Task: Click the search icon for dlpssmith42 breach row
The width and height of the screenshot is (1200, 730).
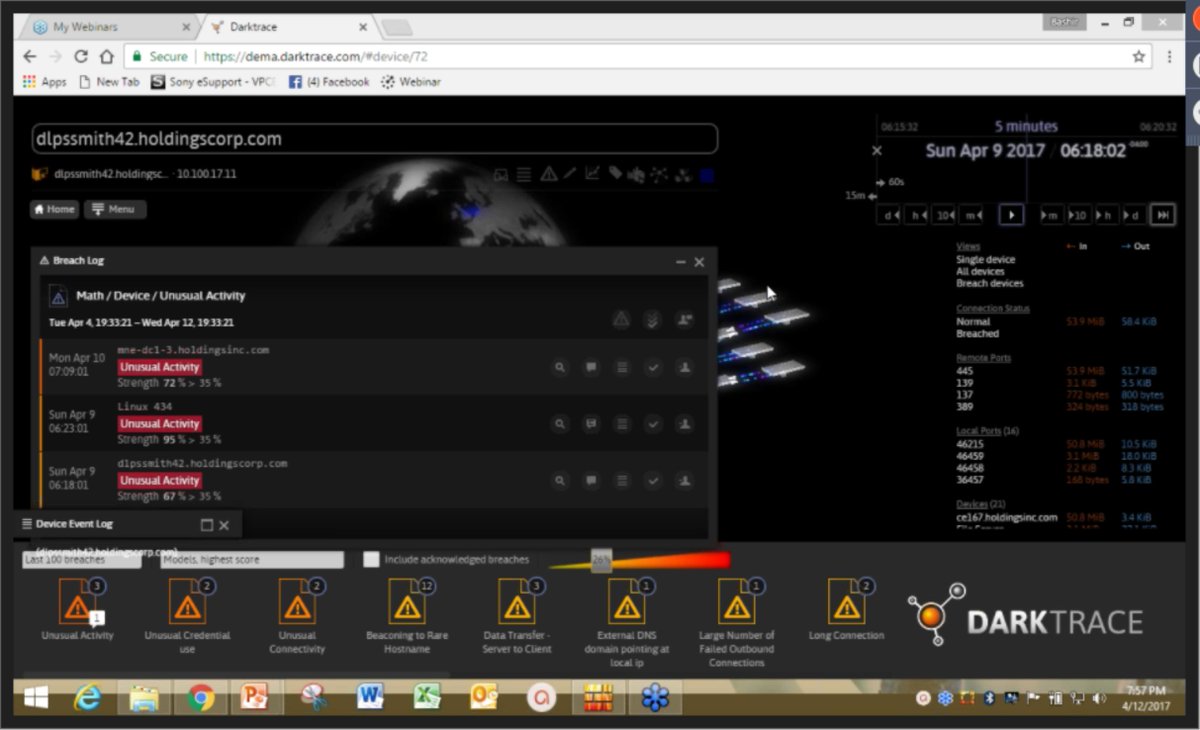Action: click(x=560, y=481)
